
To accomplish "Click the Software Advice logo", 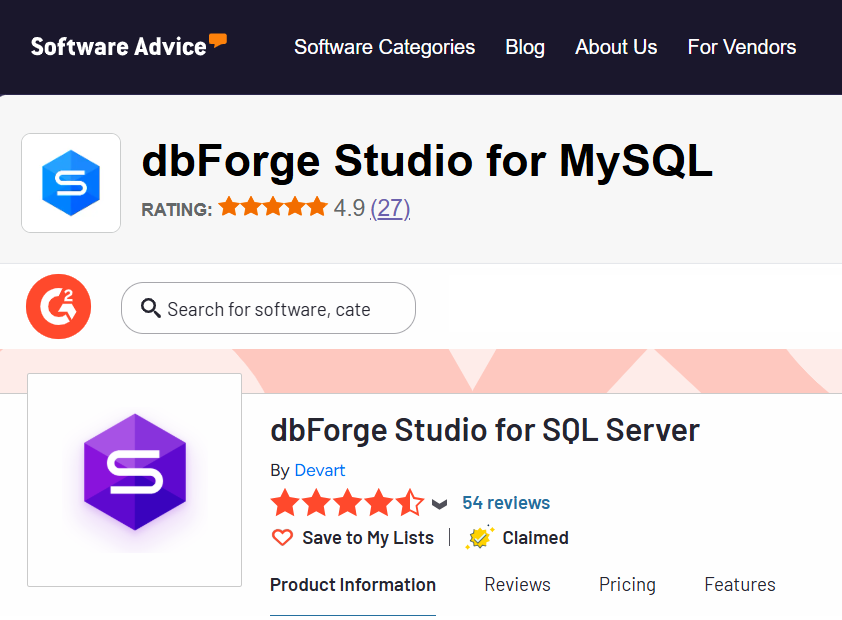I will [129, 46].
